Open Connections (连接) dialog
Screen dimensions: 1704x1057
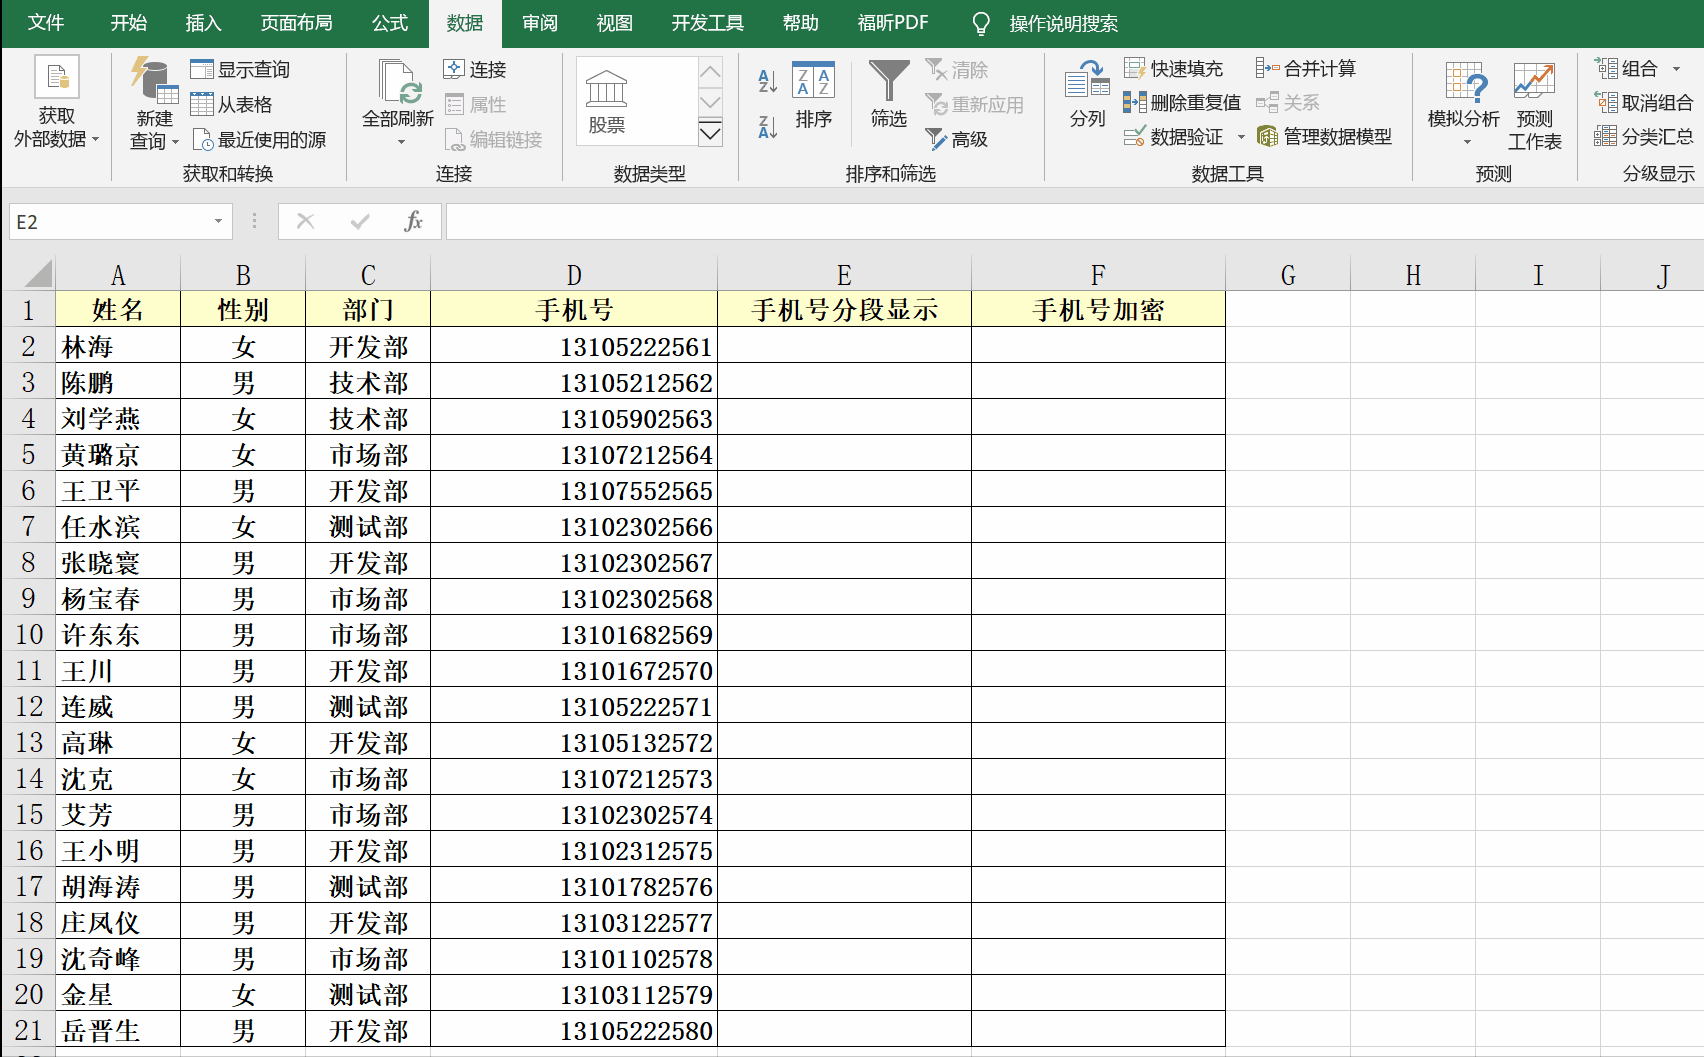point(475,69)
